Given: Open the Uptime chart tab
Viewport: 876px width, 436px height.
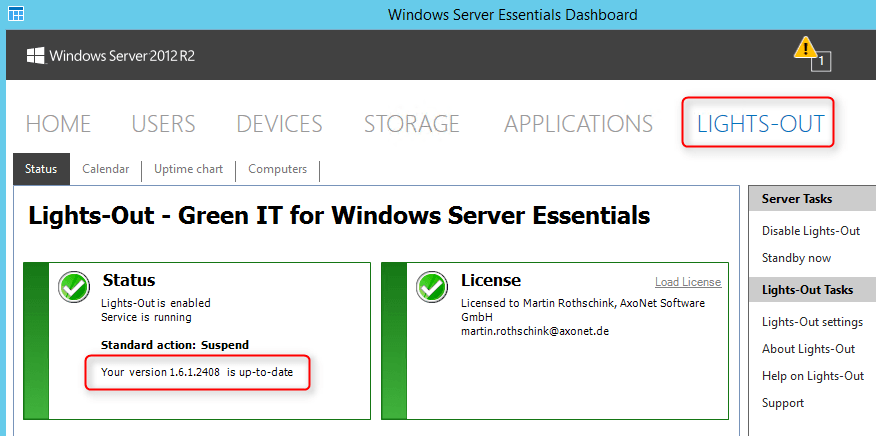Looking at the screenshot, I should 188,169.
